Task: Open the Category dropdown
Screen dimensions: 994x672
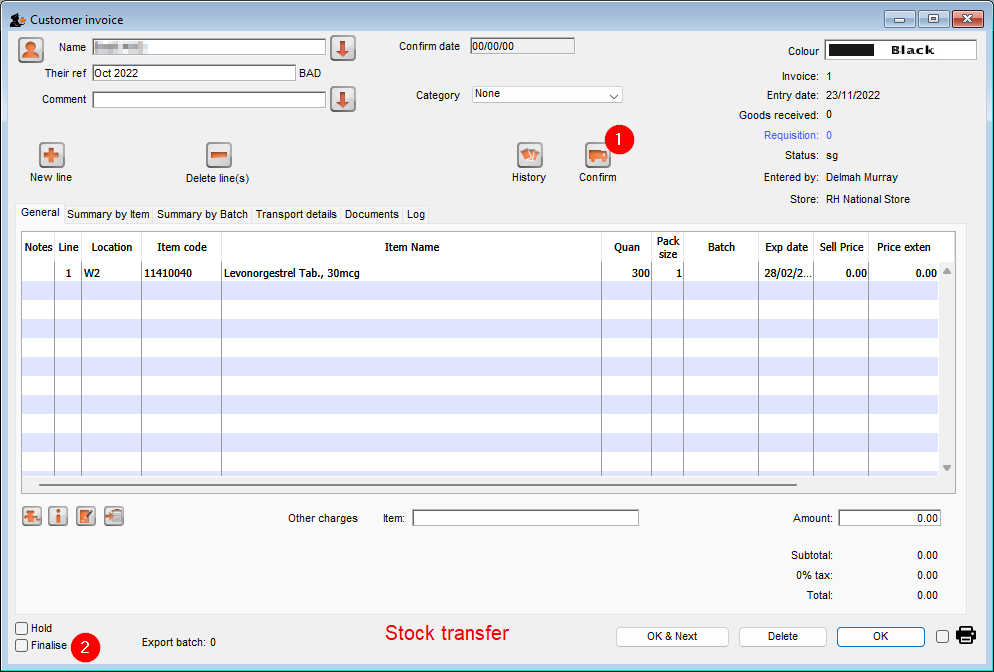Action: point(547,95)
